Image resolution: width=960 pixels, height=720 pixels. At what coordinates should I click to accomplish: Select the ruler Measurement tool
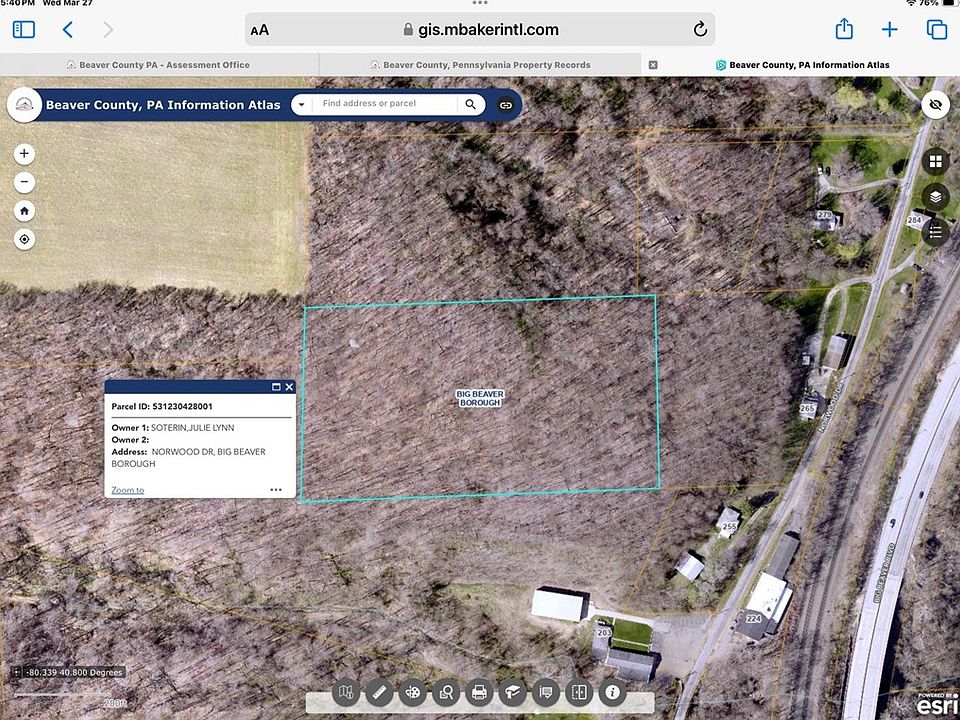[x=379, y=692]
